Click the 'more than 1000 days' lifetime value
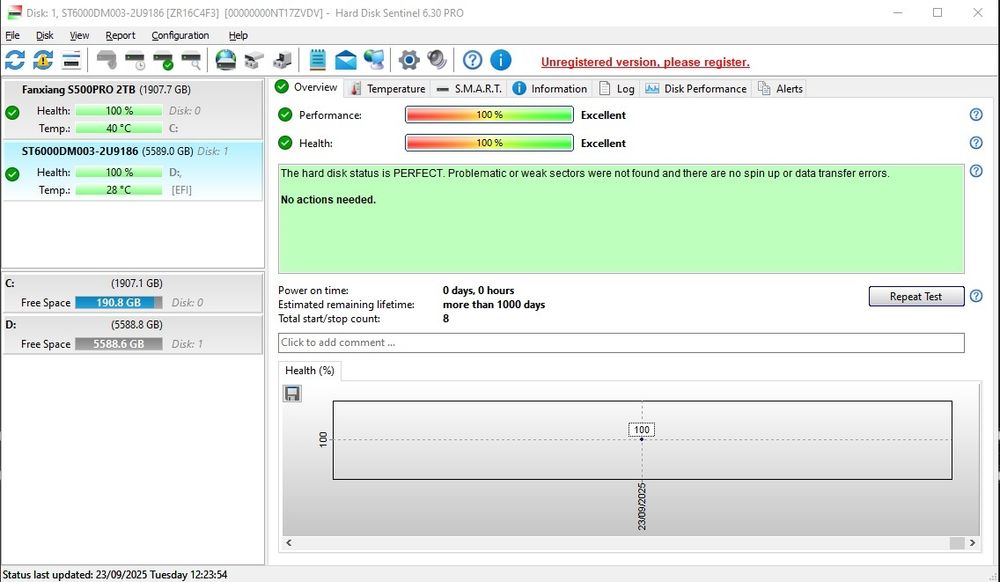This screenshot has height=582, width=1000. 494,305
